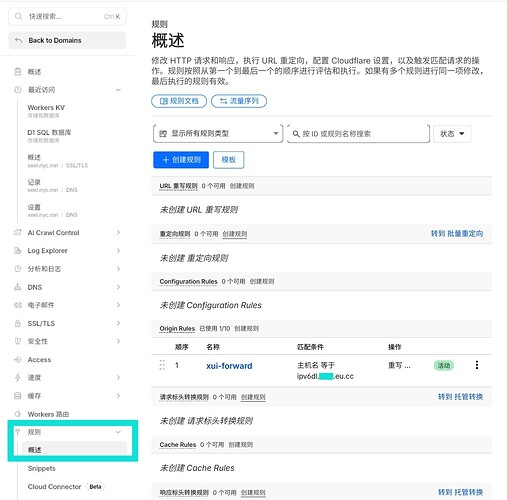Click the SSL/TLS lock icon in sidebar
The width and height of the screenshot is (507, 500).
click(17, 323)
